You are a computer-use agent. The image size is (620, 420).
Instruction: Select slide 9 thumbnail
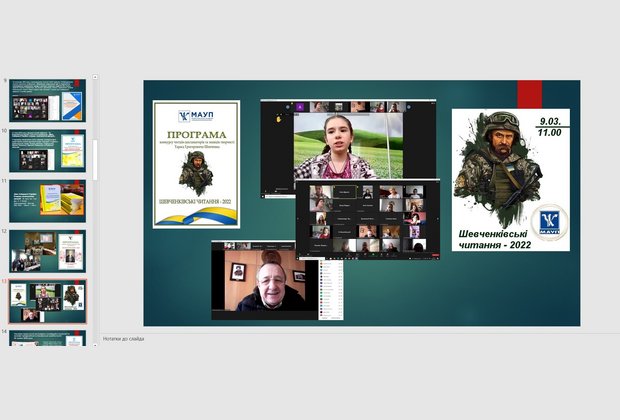click(47, 101)
